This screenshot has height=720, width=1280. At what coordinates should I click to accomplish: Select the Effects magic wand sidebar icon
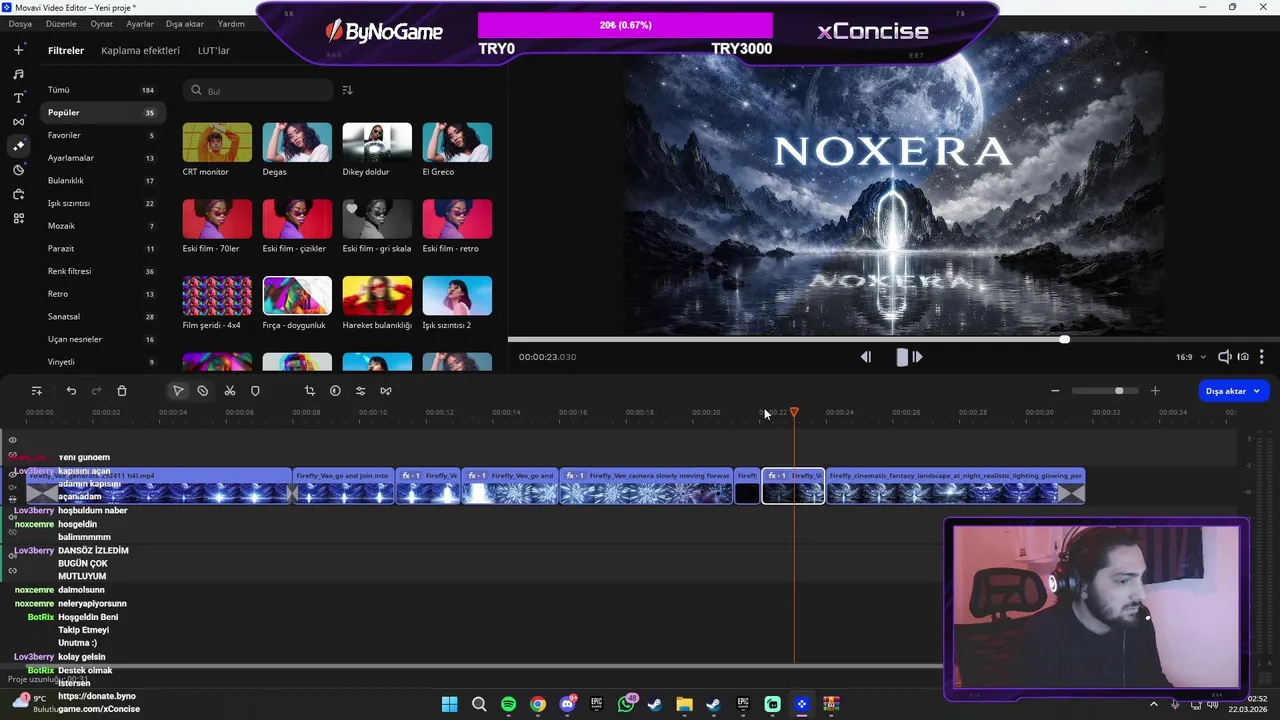coord(19,146)
